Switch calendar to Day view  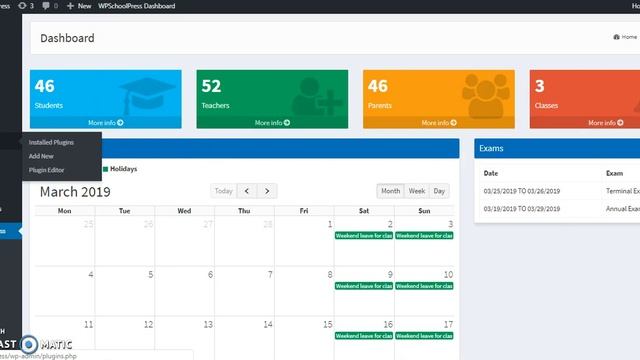click(439, 191)
